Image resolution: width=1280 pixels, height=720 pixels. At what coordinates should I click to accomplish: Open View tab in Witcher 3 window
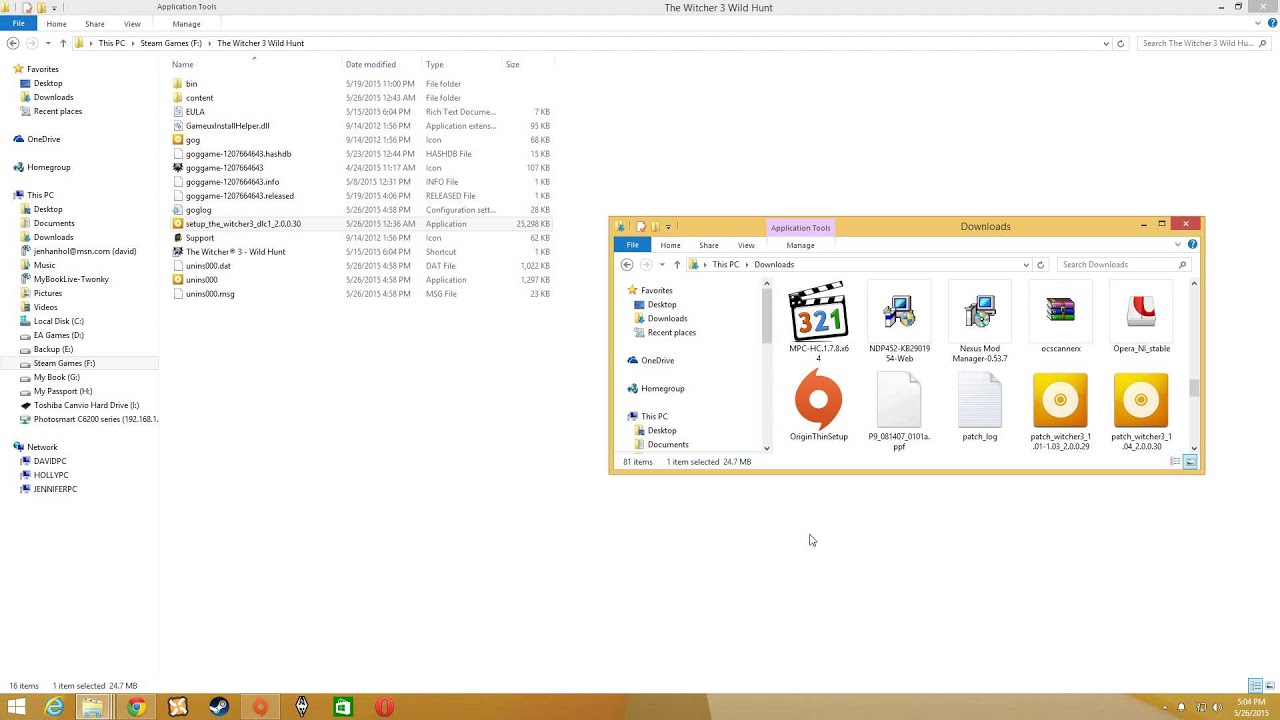[x=132, y=23]
